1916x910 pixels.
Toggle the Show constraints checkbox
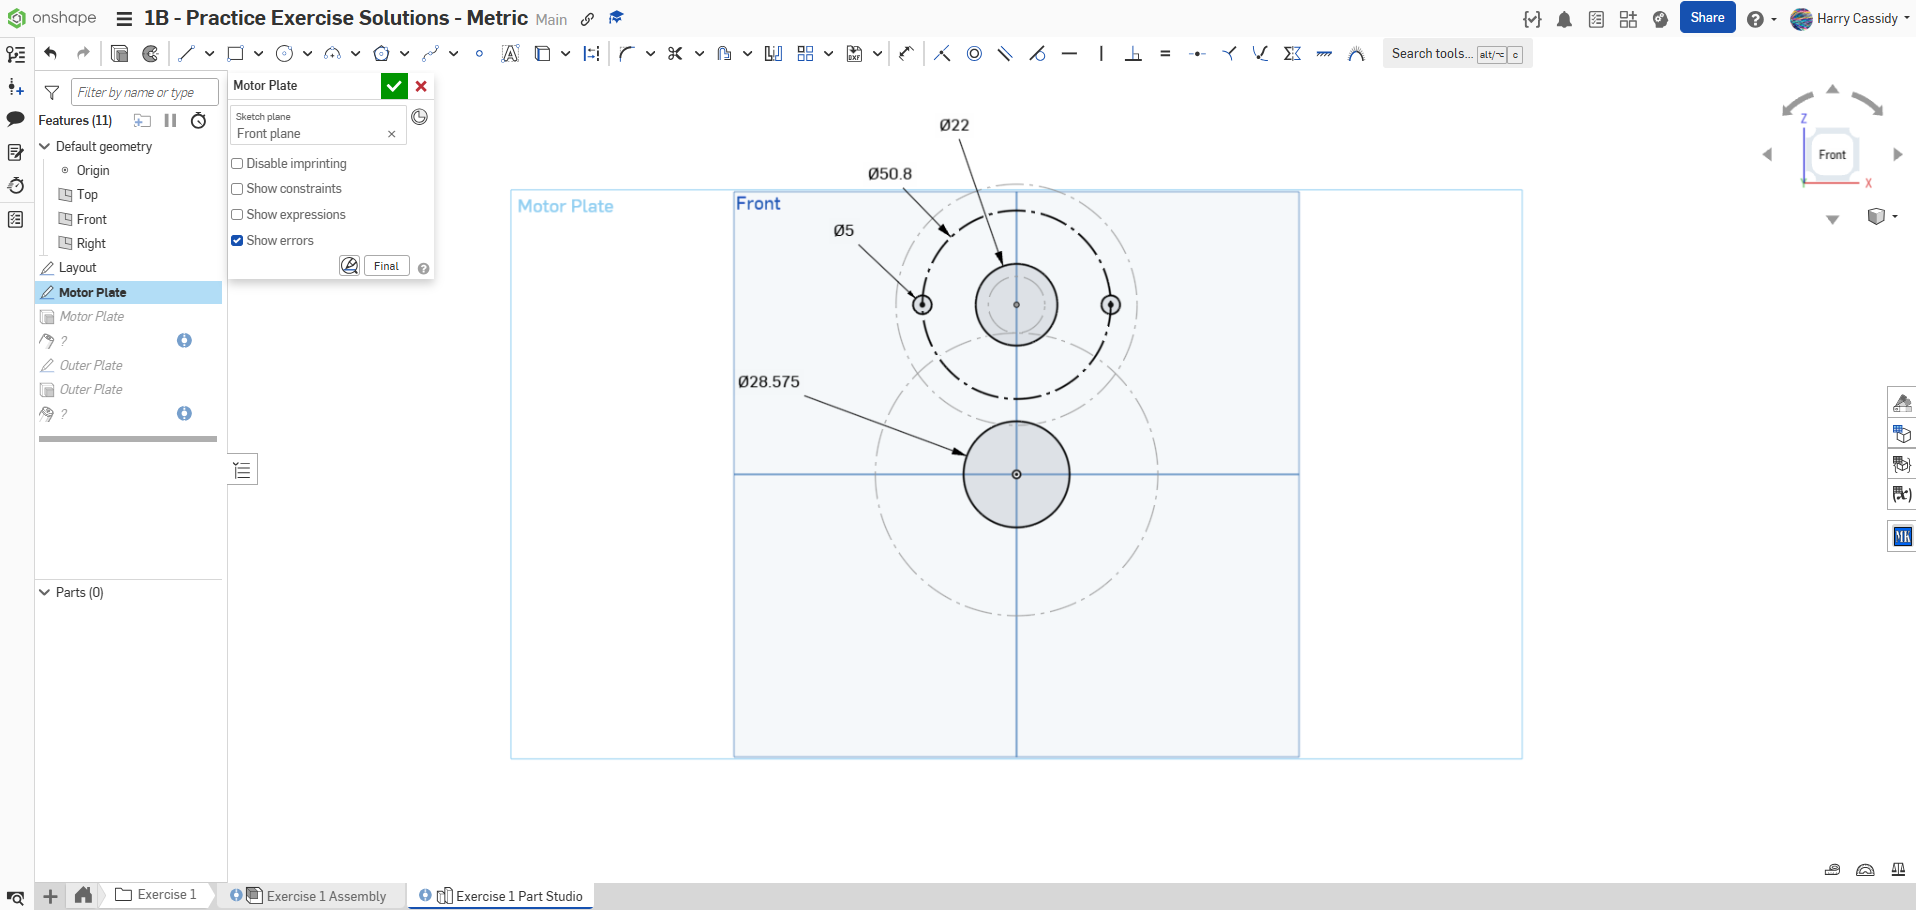pyautogui.click(x=238, y=189)
